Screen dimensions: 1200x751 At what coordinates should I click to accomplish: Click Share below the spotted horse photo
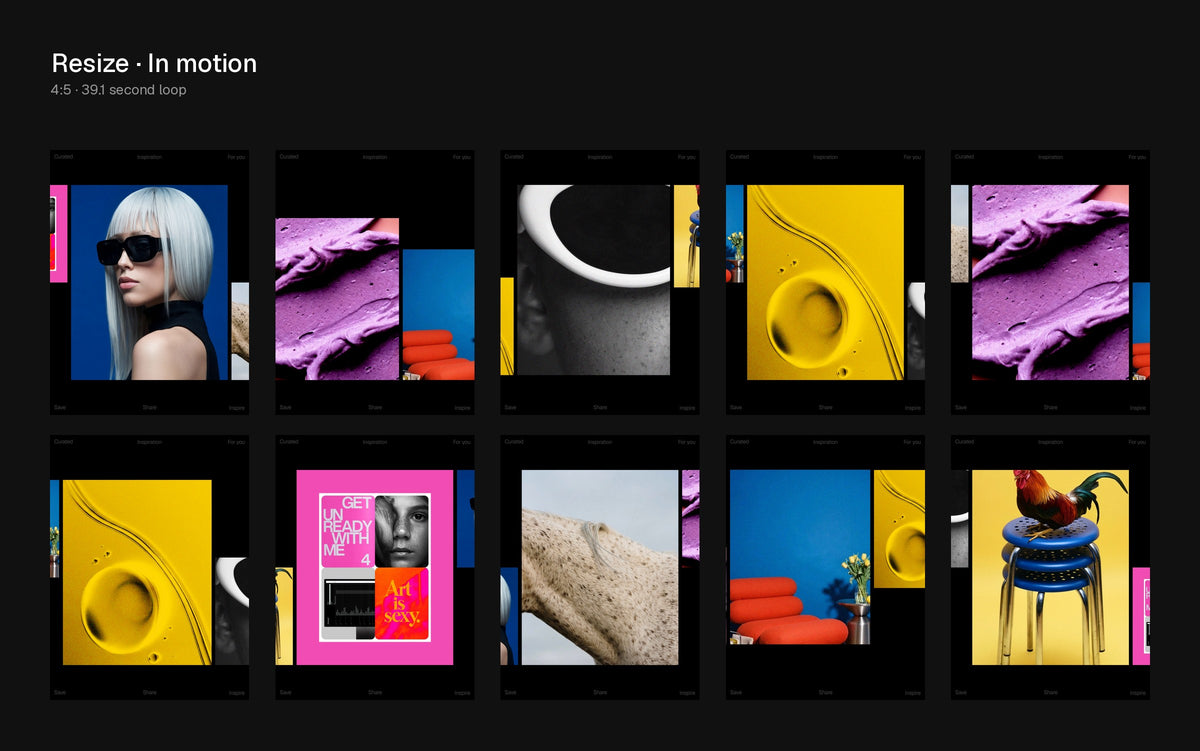pos(599,692)
